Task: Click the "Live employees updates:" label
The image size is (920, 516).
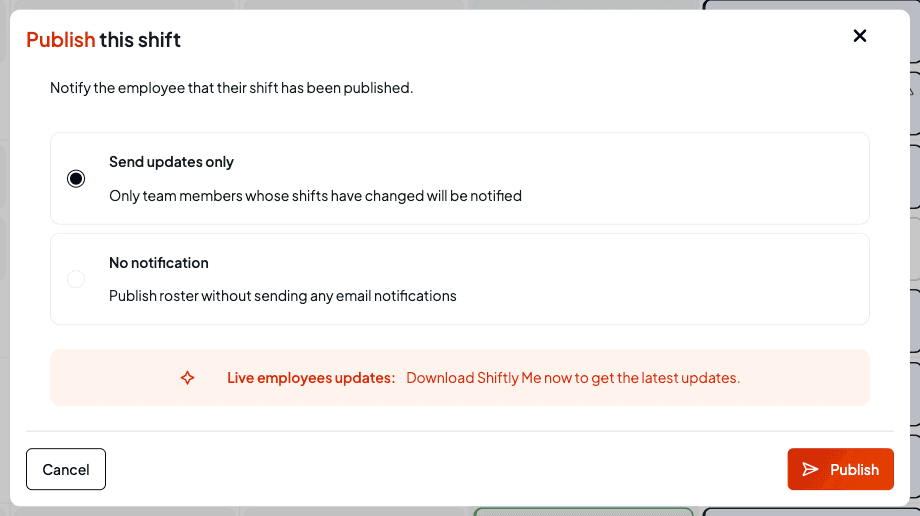Action: 311,377
